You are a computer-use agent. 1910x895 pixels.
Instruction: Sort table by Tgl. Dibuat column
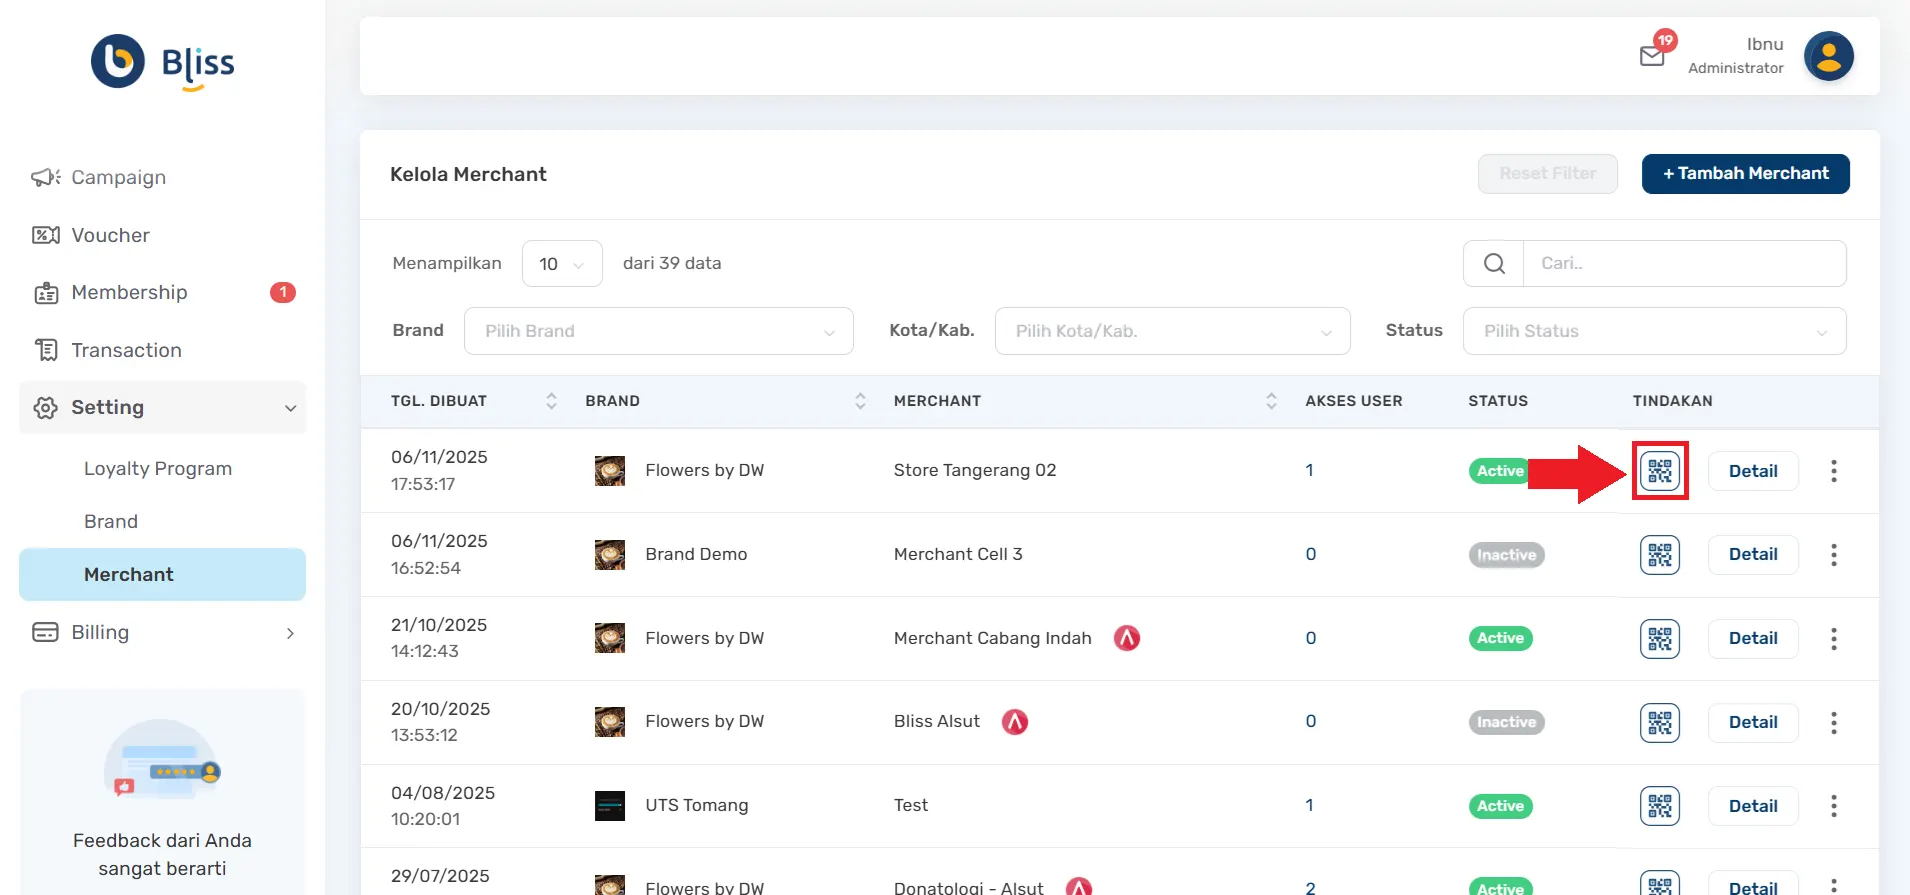pos(551,401)
